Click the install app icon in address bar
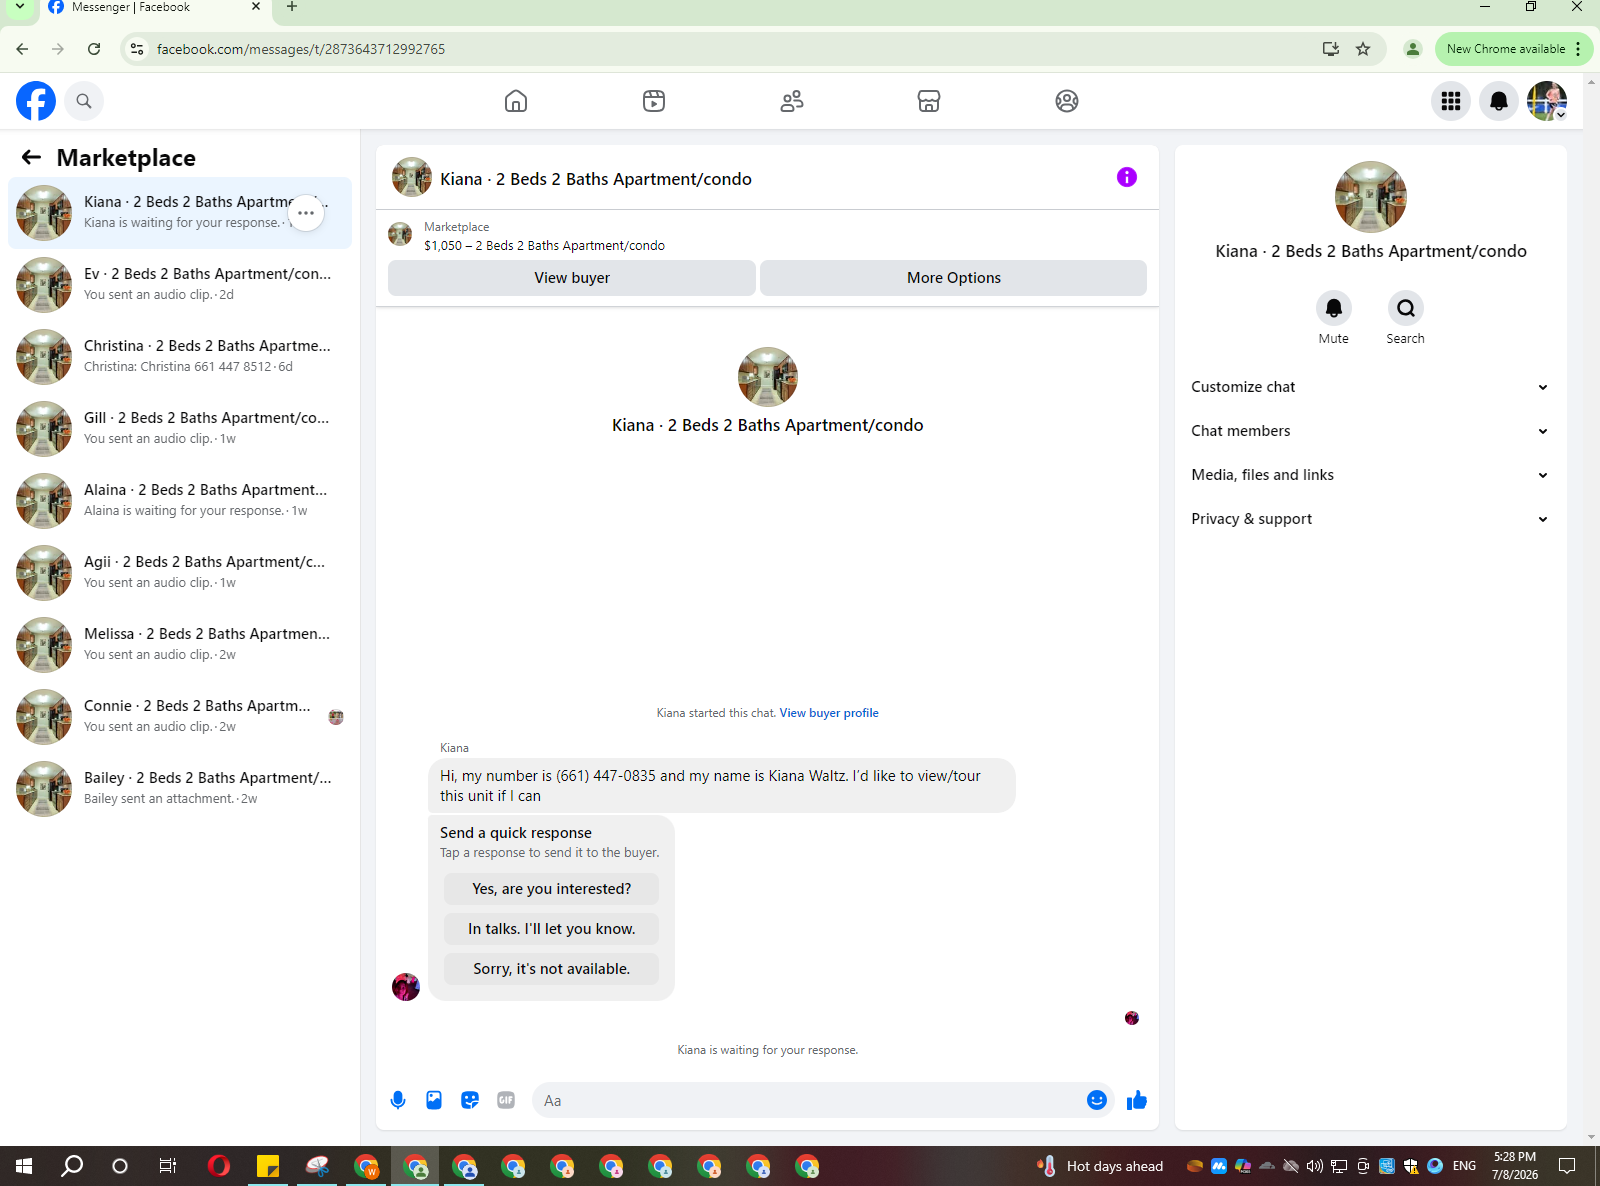 (1331, 49)
